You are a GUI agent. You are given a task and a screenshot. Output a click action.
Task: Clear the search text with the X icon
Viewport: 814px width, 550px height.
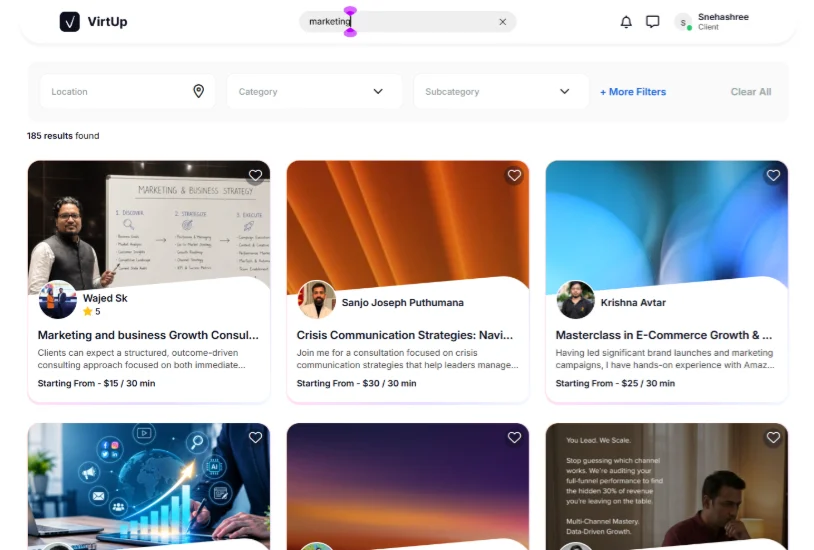coord(503,22)
